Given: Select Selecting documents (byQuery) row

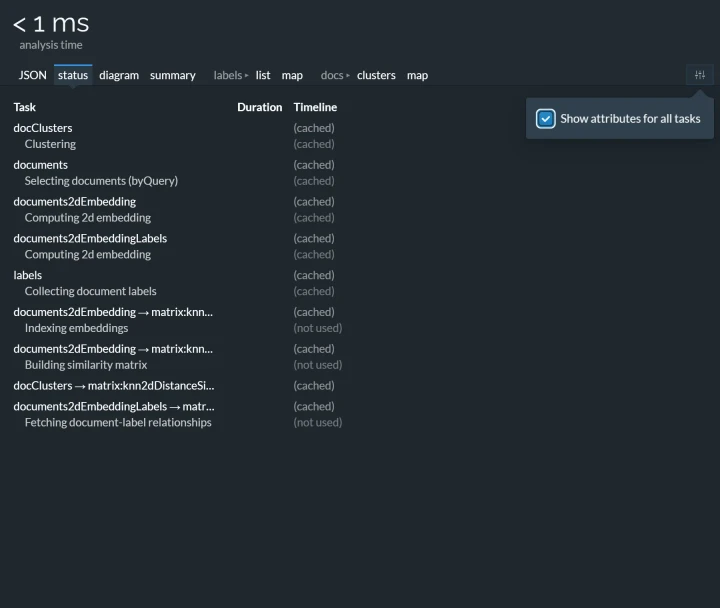Looking at the screenshot, I should click(101, 181).
